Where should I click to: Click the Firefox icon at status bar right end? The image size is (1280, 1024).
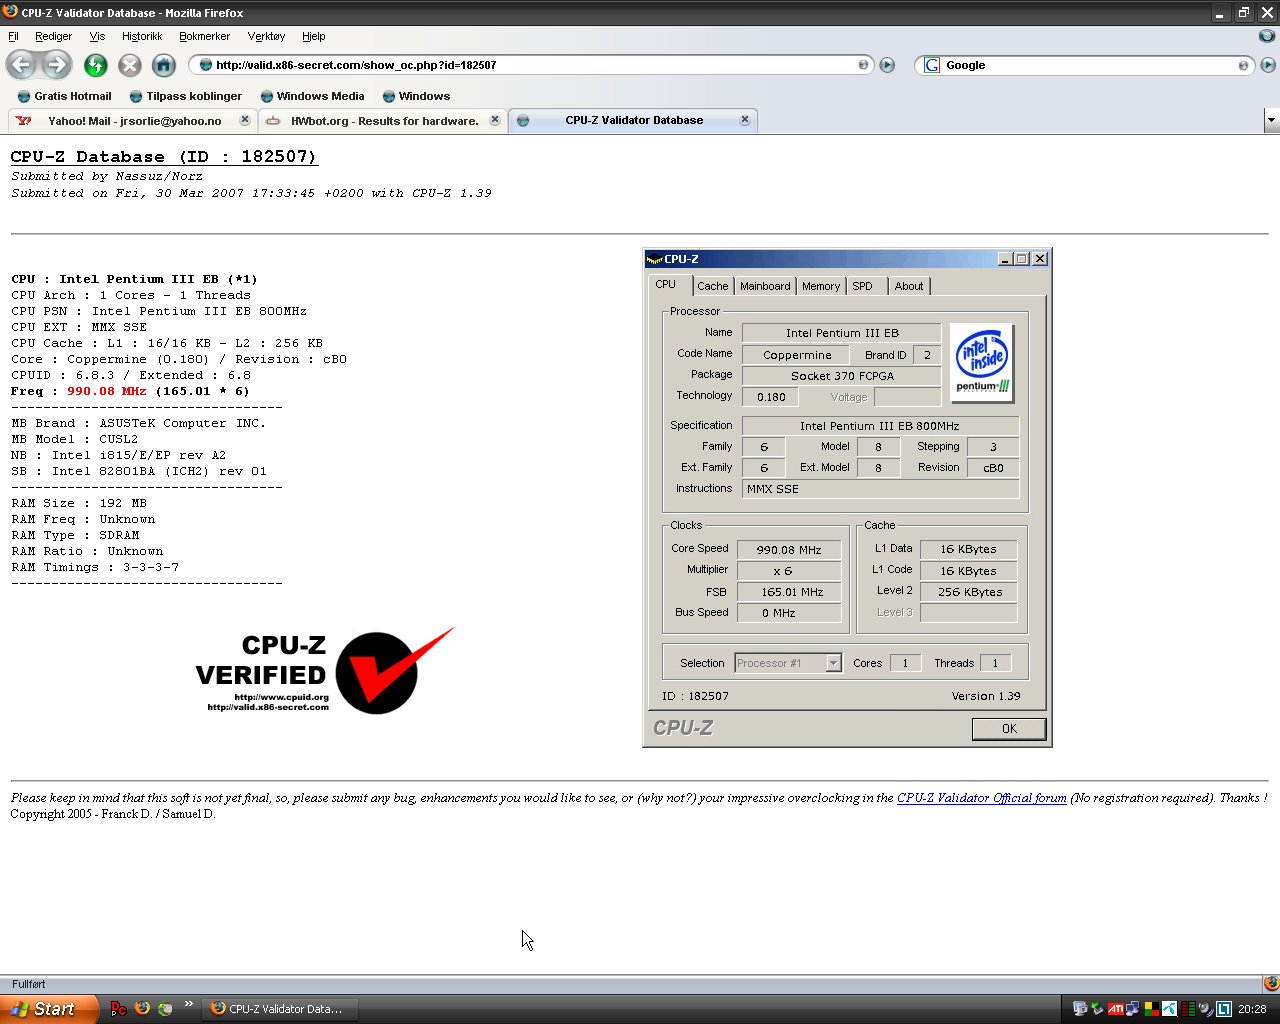[1271, 984]
